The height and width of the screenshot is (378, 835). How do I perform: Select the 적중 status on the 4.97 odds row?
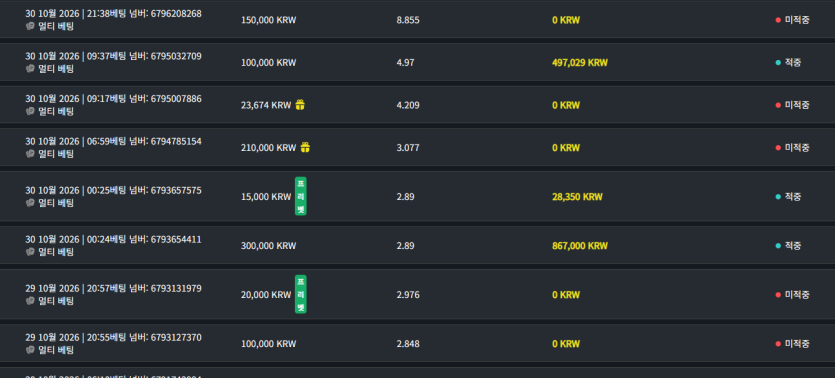click(792, 63)
